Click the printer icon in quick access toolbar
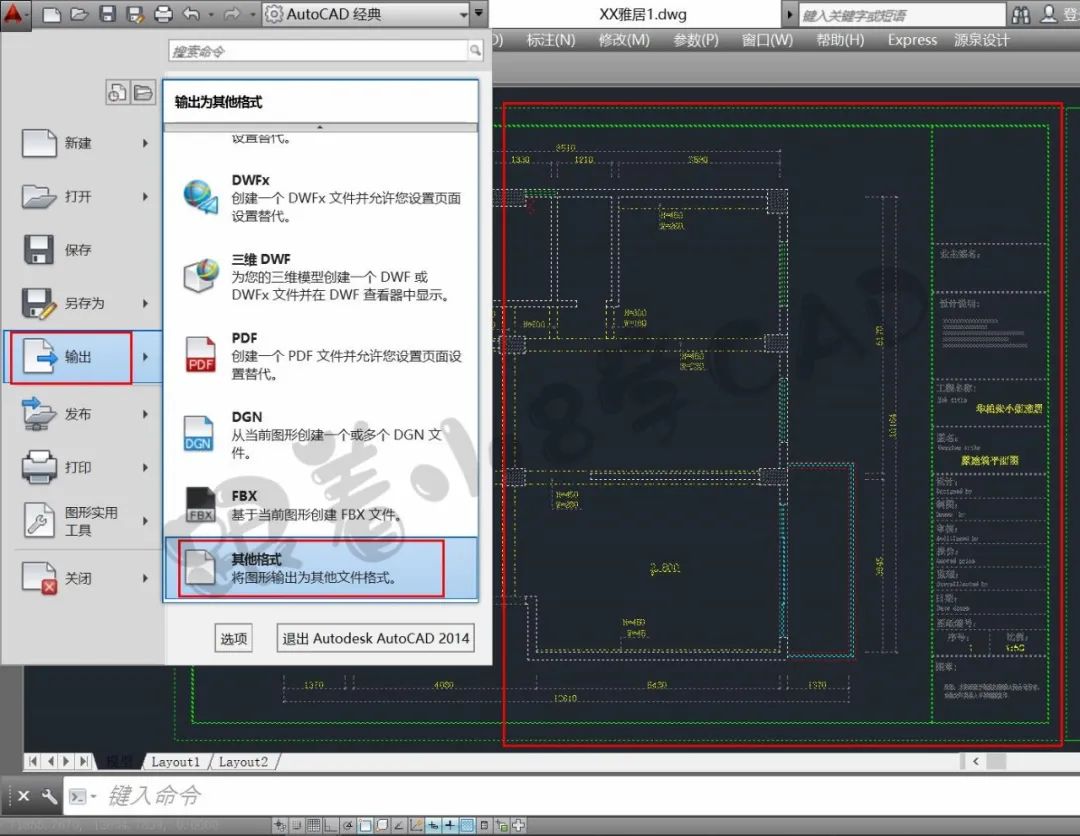 click(163, 14)
